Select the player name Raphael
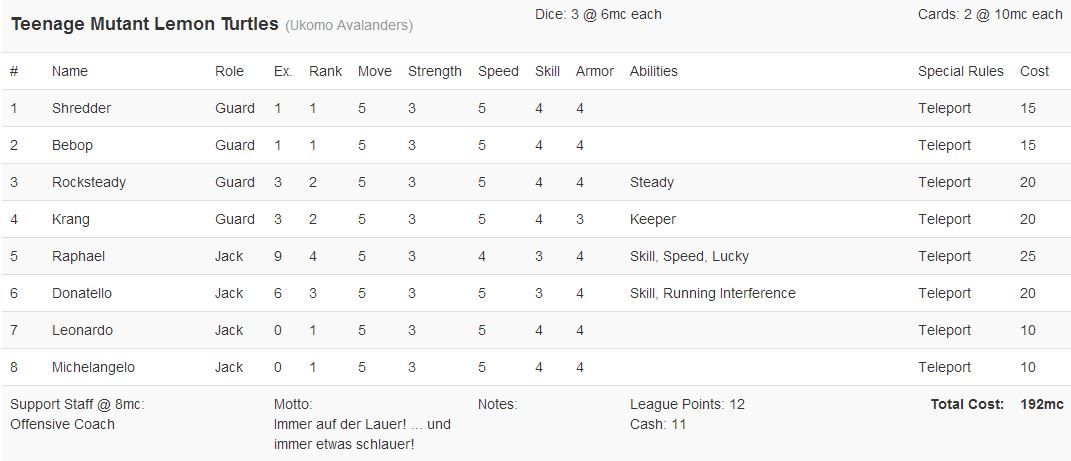 coord(78,256)
